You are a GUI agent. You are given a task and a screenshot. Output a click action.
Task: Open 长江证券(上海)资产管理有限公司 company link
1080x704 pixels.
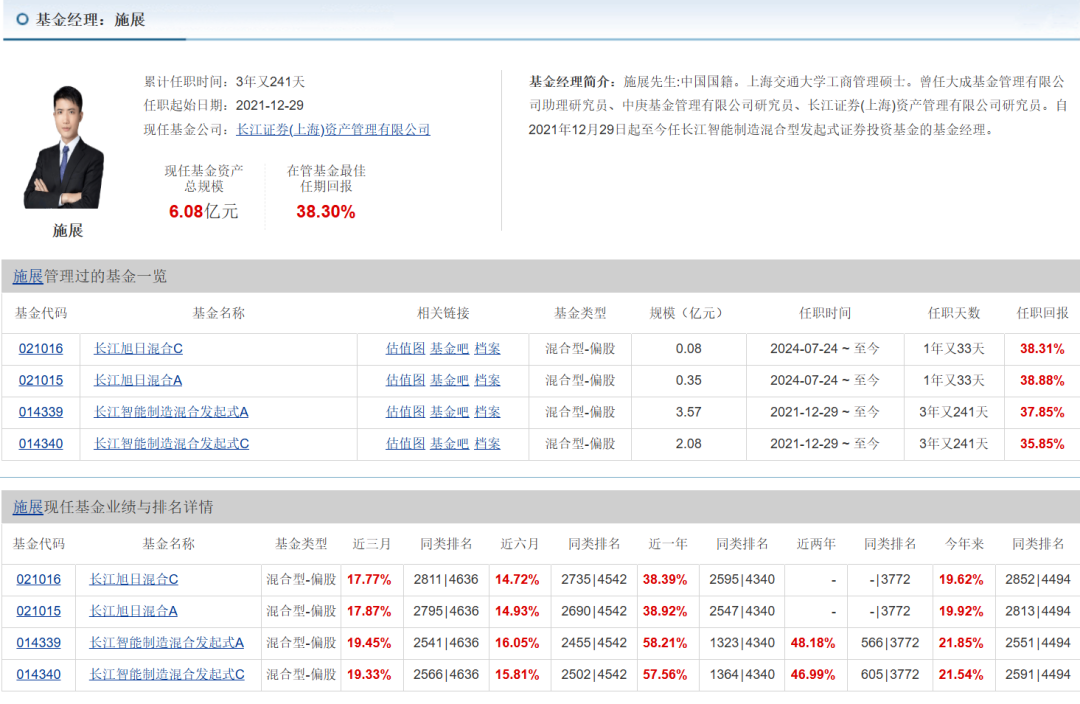coord(333,130)
